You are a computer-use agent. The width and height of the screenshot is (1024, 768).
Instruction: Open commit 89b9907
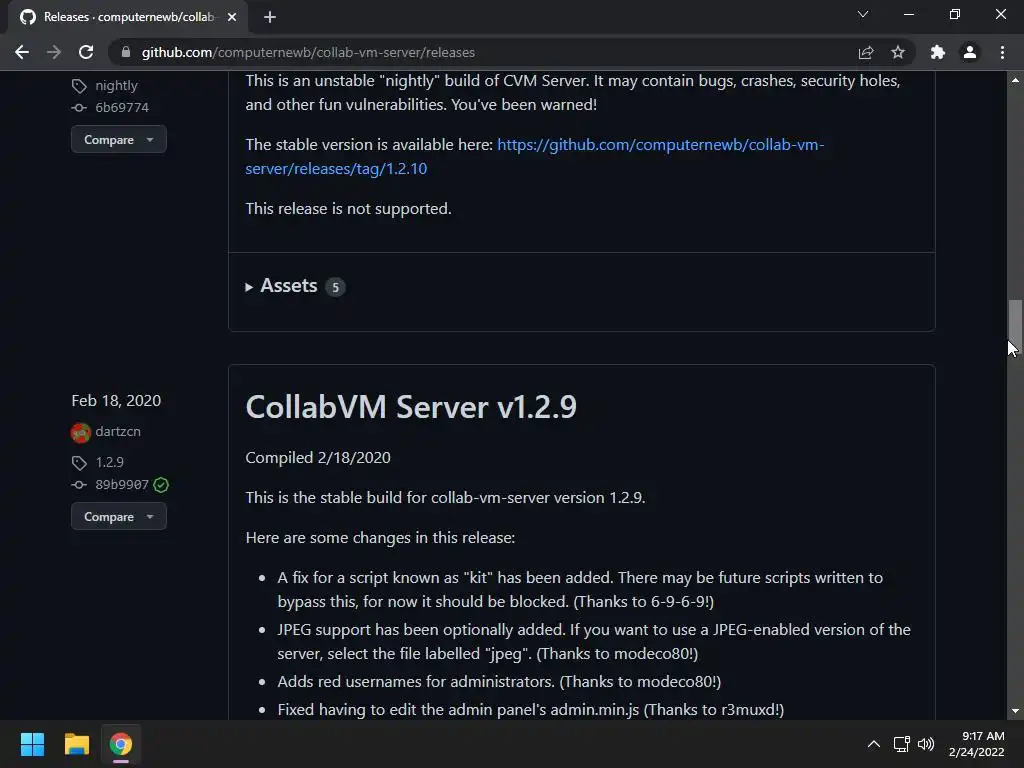(x=122, y=485)
